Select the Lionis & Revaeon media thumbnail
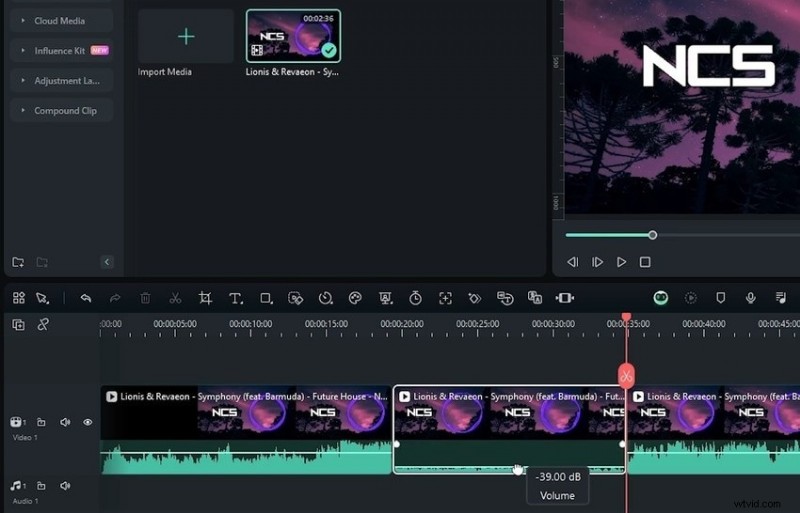 tap(293, 36)
